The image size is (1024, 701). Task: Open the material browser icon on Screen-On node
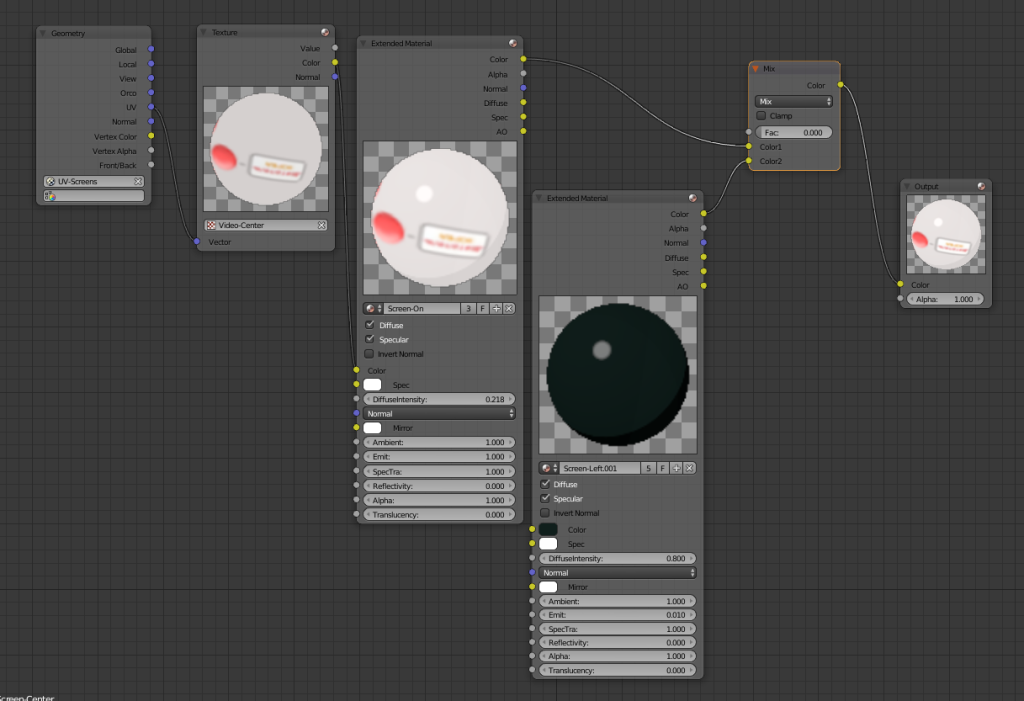pos(371,308)
